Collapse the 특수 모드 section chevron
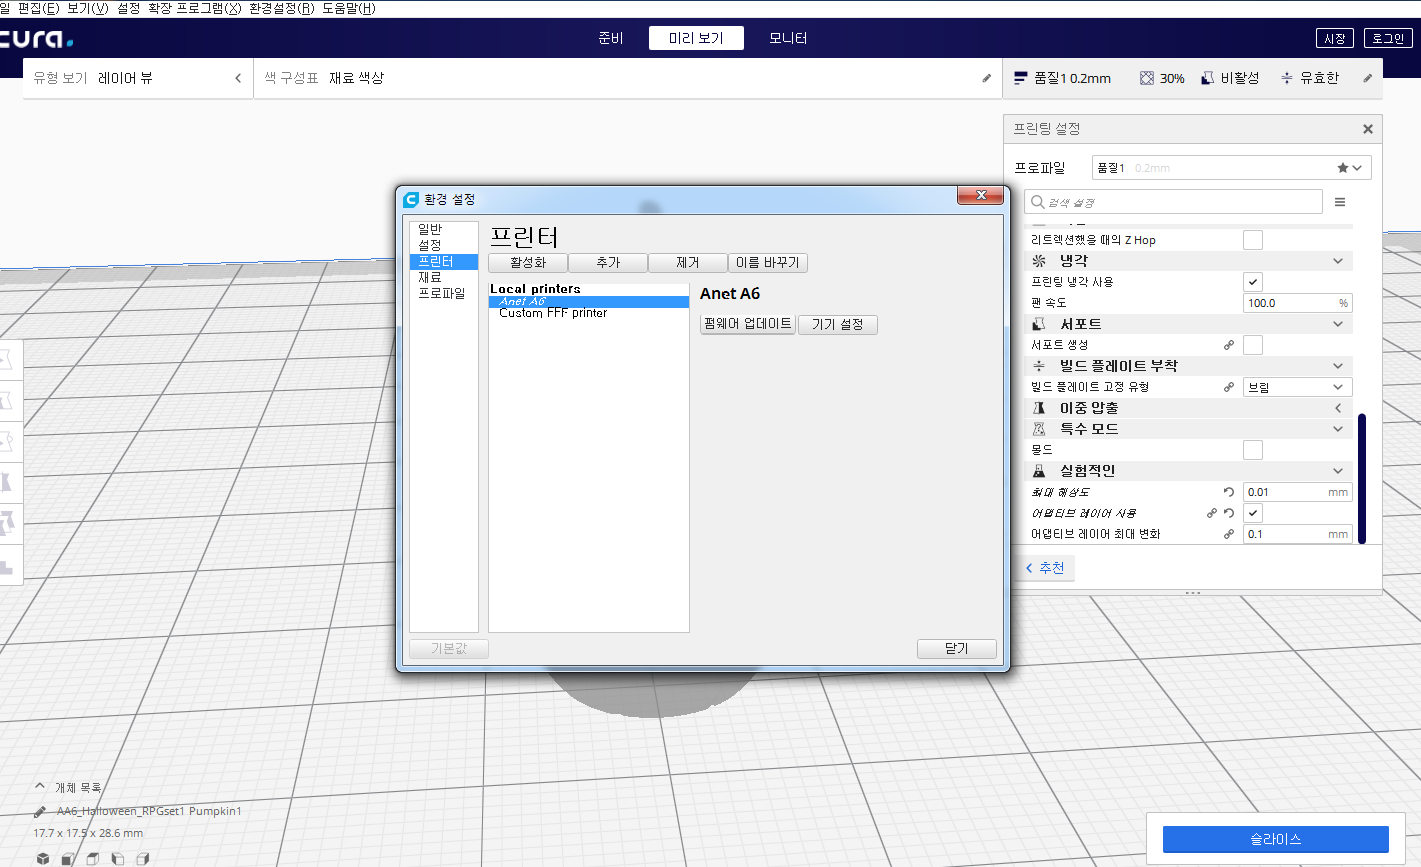The height and width of the screenshot is (867, 1421). pyautogui.click(x=1338, y=429)
